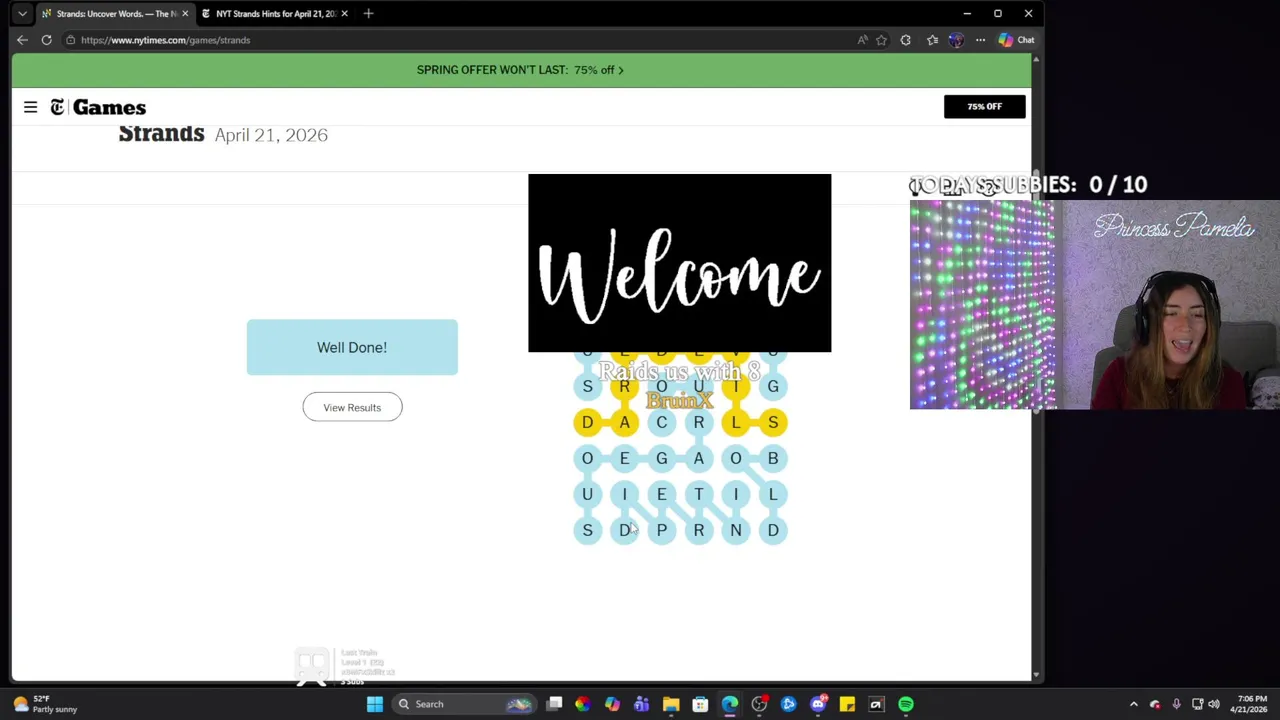View site information lock icon
The width and height of the screenshot is (1280, 720).
click(70, 40)
